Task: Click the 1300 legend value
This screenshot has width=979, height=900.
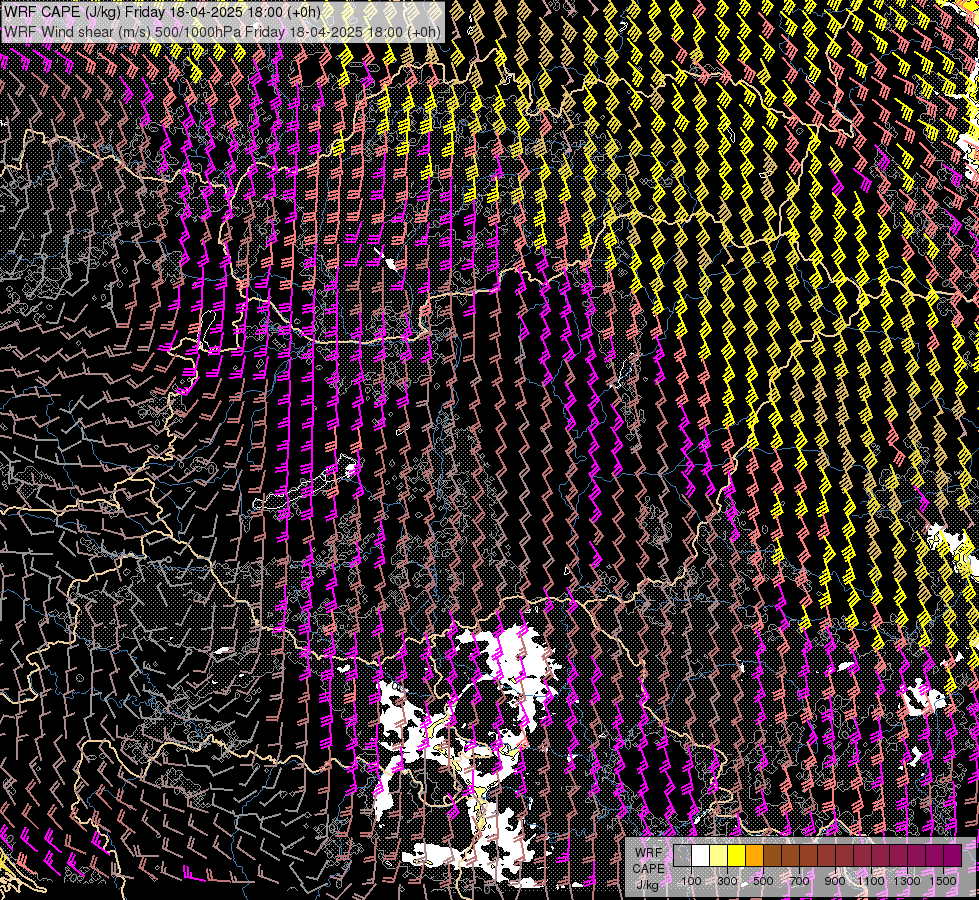Action: coord(907,881)
